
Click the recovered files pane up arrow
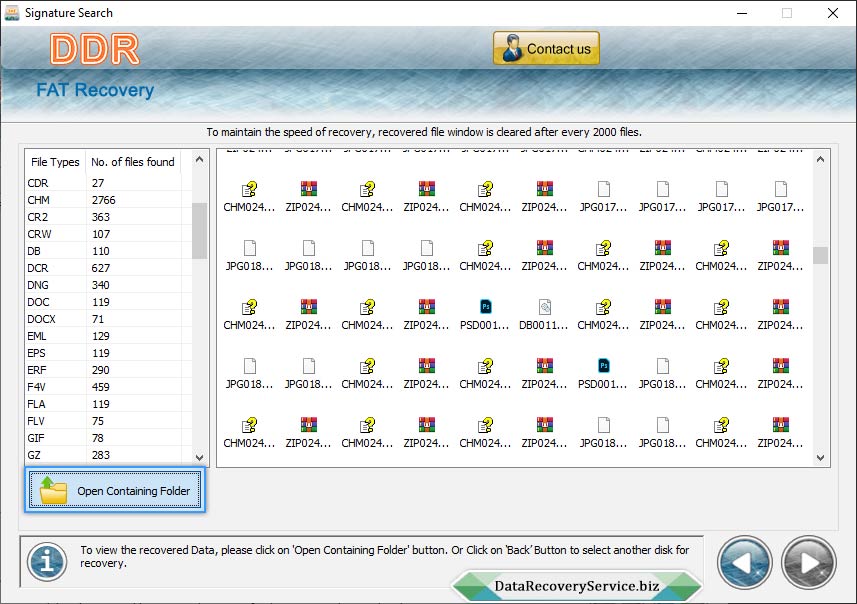[x=820, y=160]
